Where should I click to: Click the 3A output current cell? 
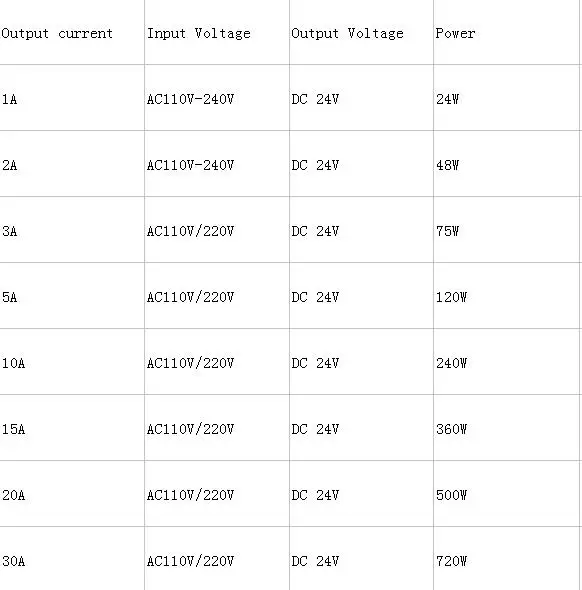[x=72, y=230]
